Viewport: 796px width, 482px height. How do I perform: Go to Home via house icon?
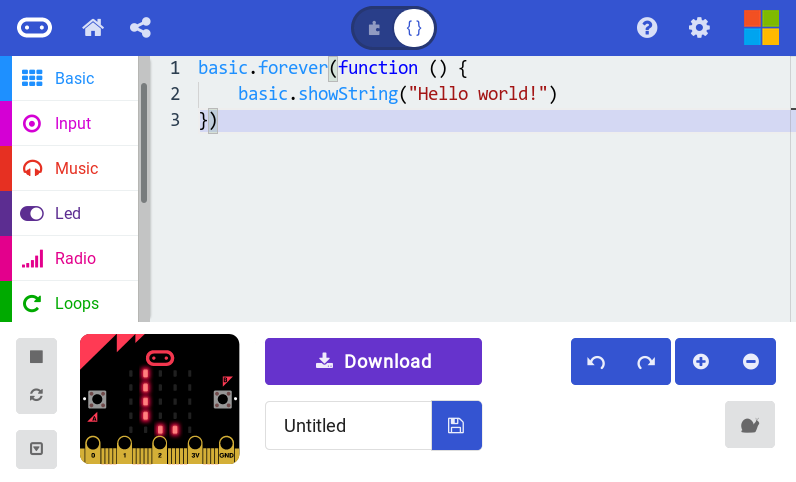[93, 28]
